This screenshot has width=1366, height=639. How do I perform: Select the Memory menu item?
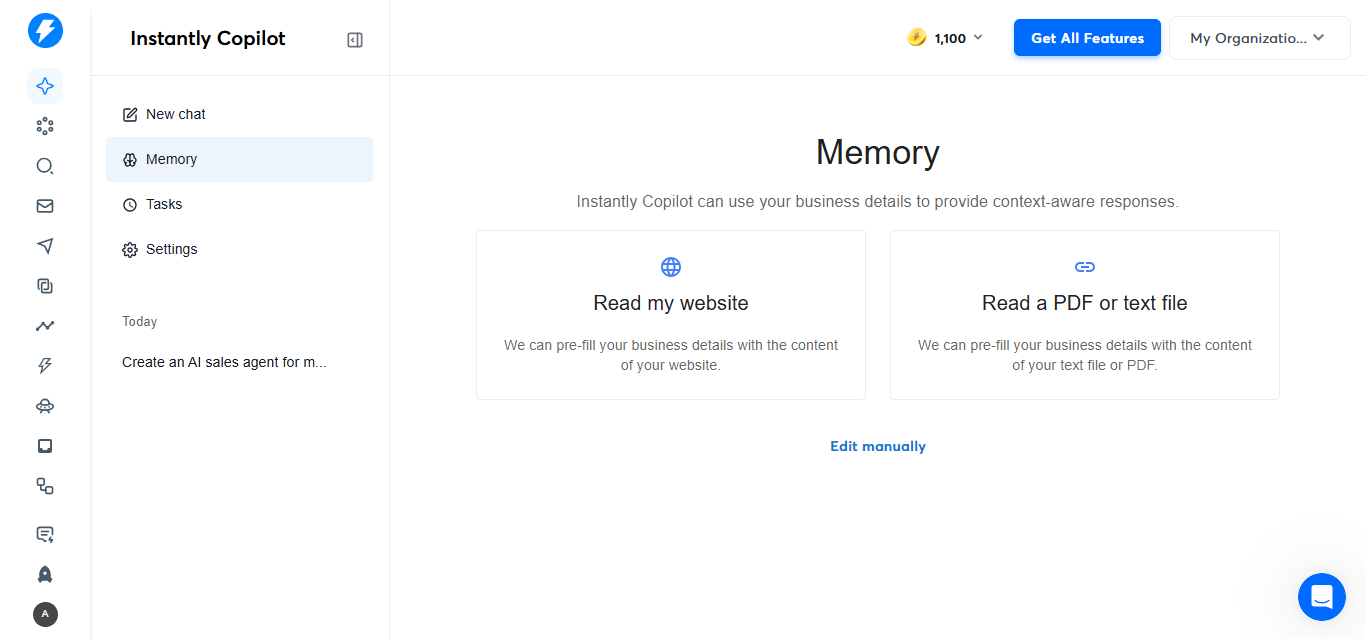pos(239,159)
